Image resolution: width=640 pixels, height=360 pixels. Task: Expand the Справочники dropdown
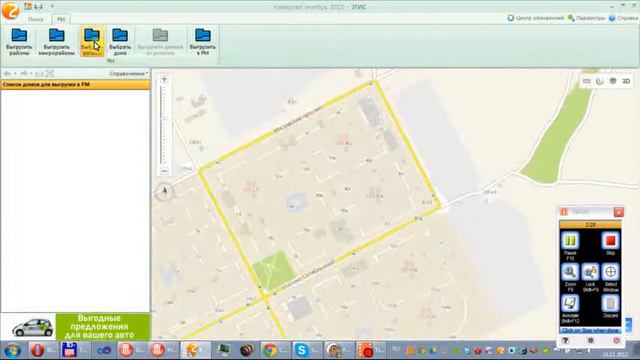[x=129, y=73]
